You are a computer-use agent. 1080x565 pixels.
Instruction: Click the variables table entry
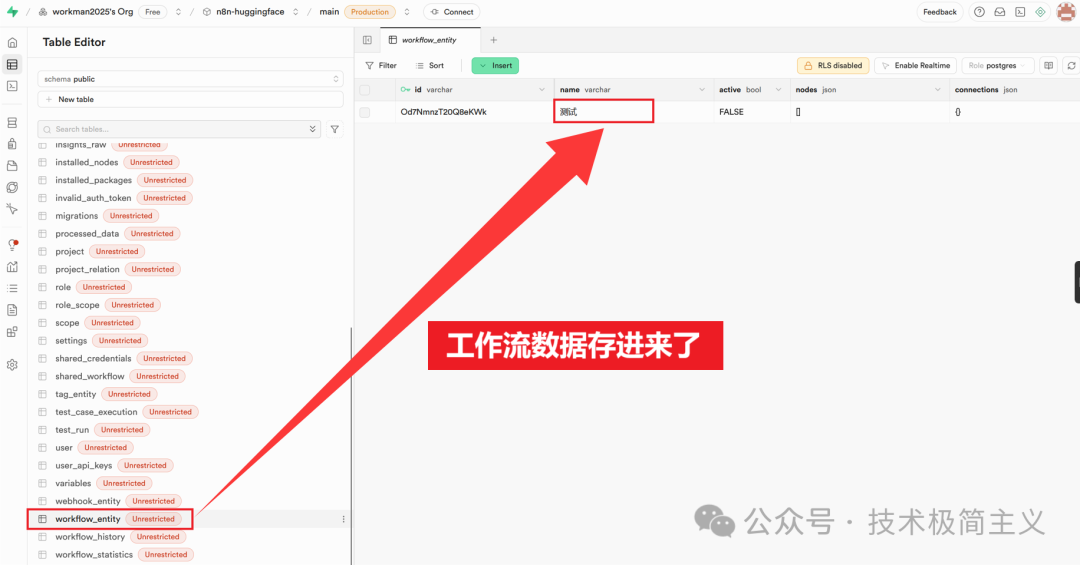(x=73, y=483)
